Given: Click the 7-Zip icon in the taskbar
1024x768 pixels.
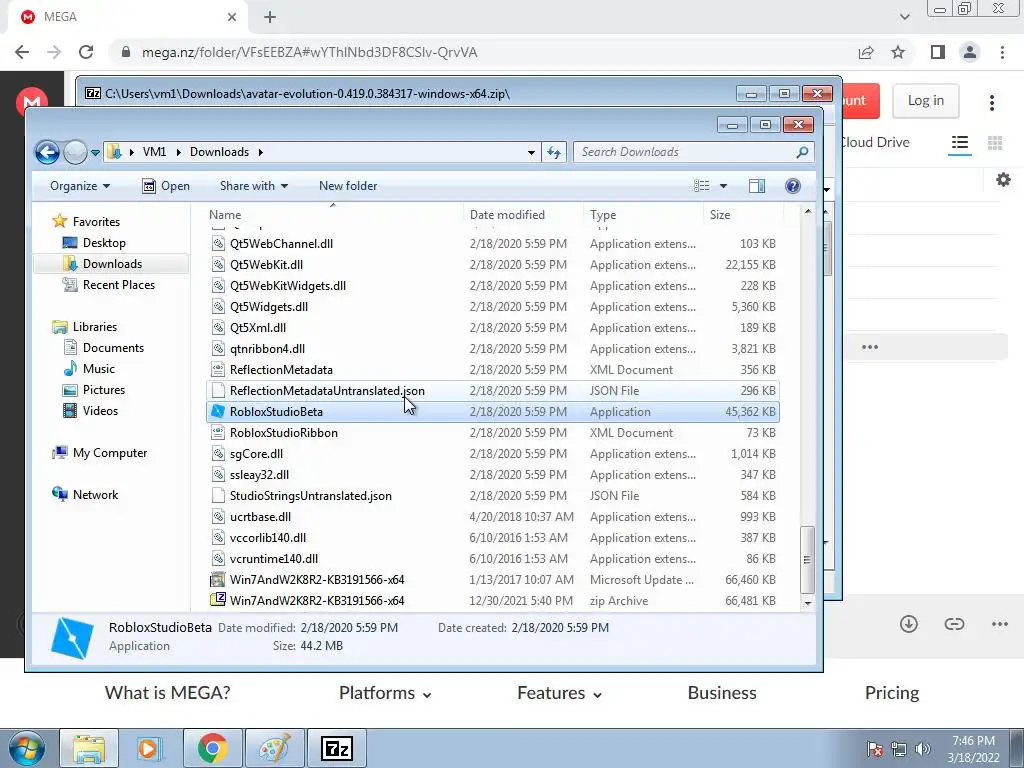Looking at the screenshot, I should [x=337, y=748].
